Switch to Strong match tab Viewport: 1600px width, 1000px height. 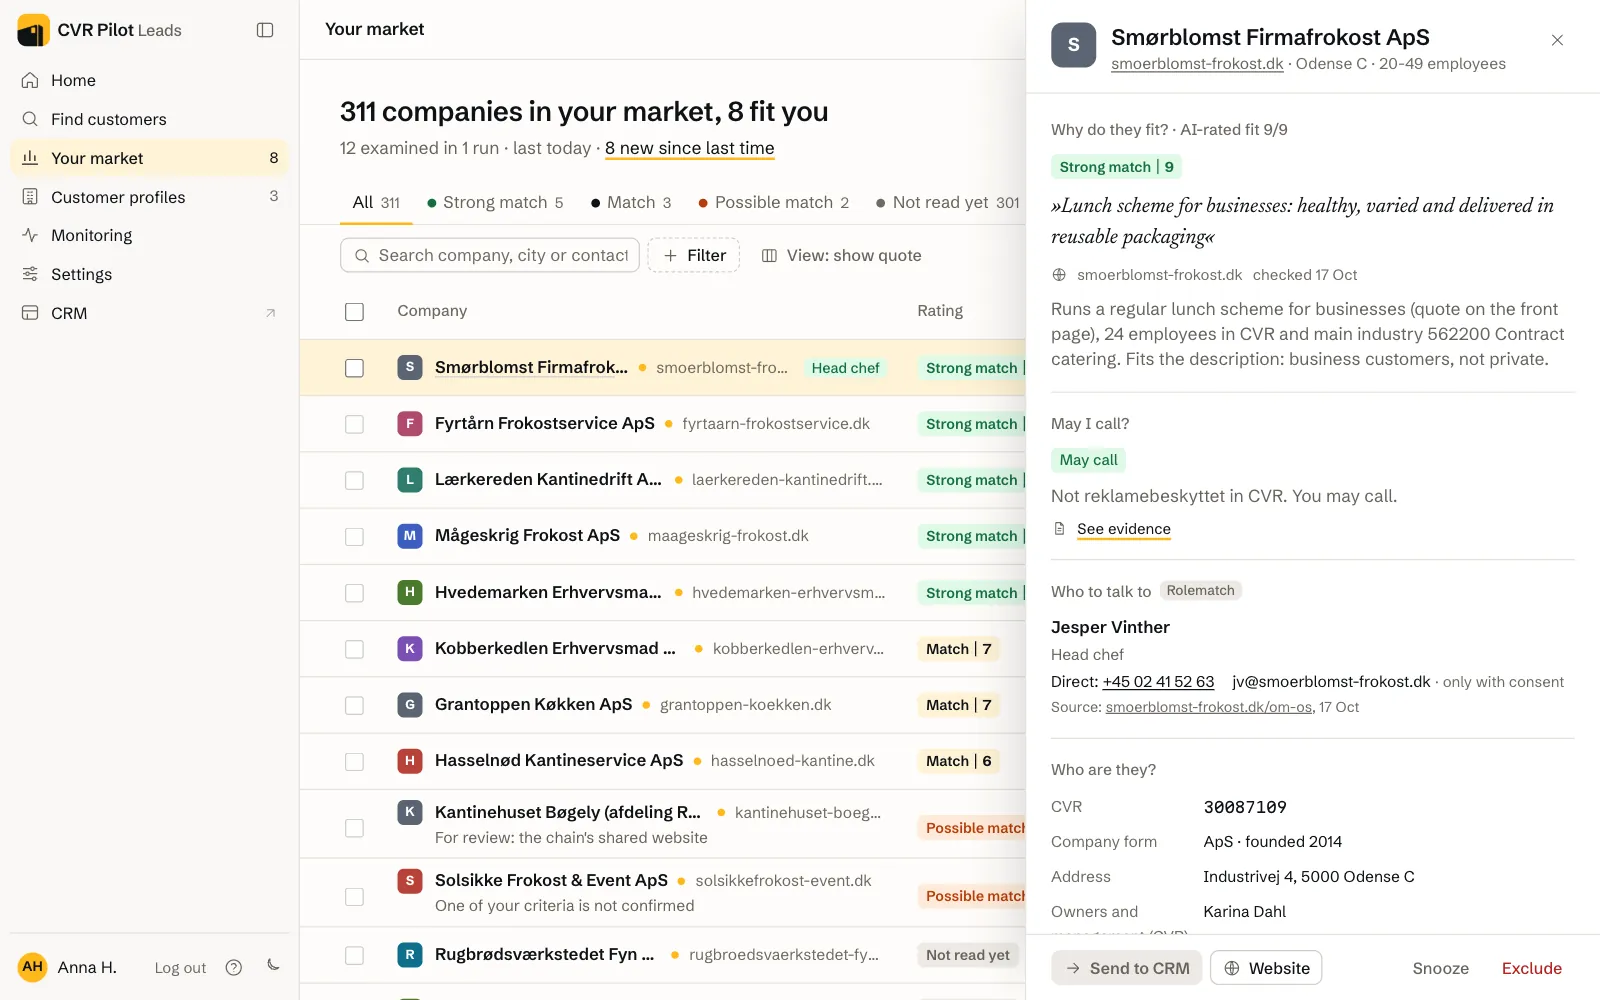click(x=495, y=202)
